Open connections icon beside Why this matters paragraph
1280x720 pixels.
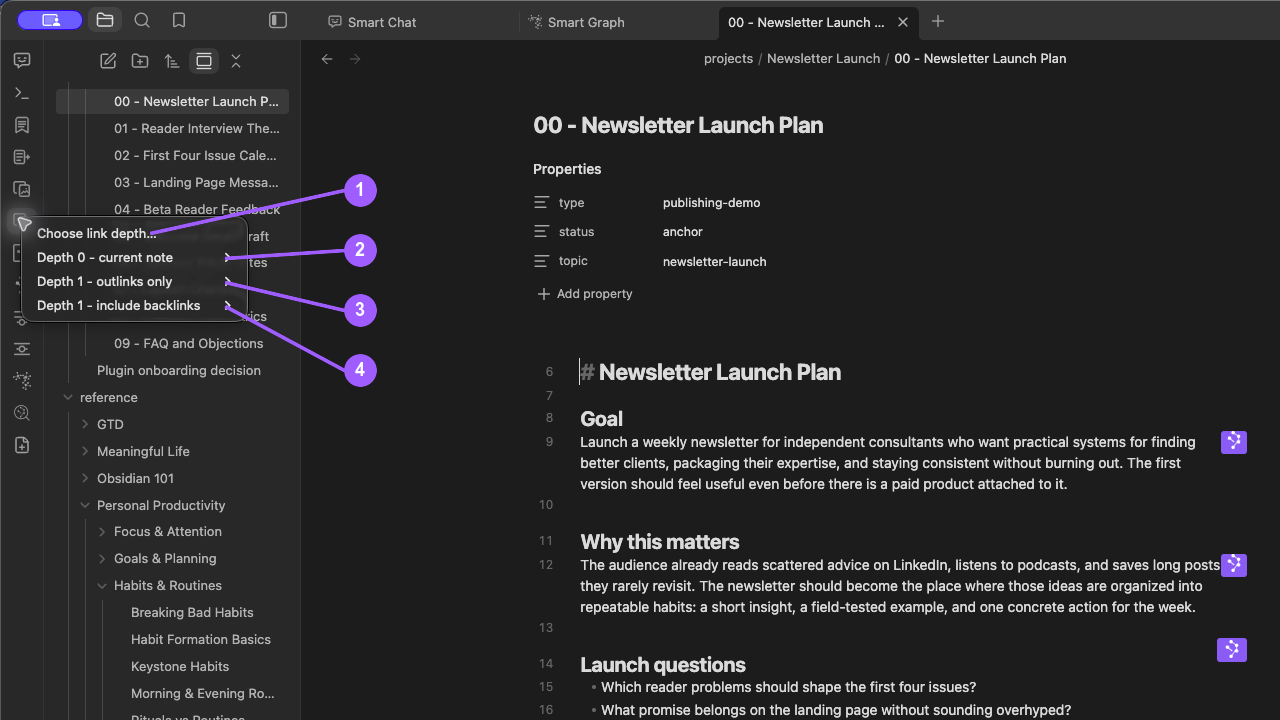coord(1234,565)
